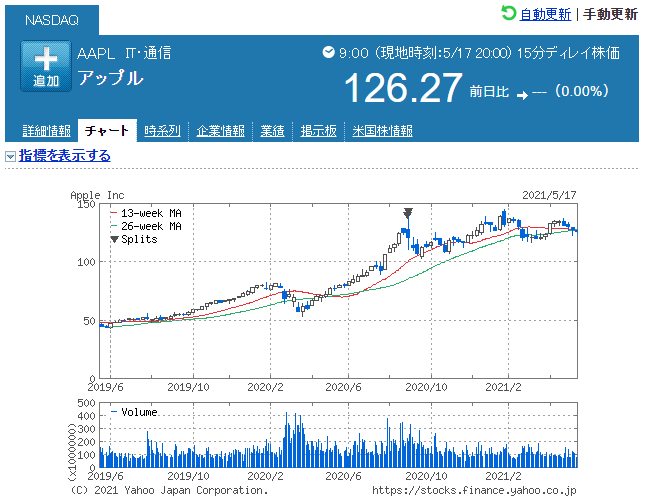Image resolution: width=645 pixels, height=501 pixels.
Task: Open the 掲示板 tab
Action: 318,131
